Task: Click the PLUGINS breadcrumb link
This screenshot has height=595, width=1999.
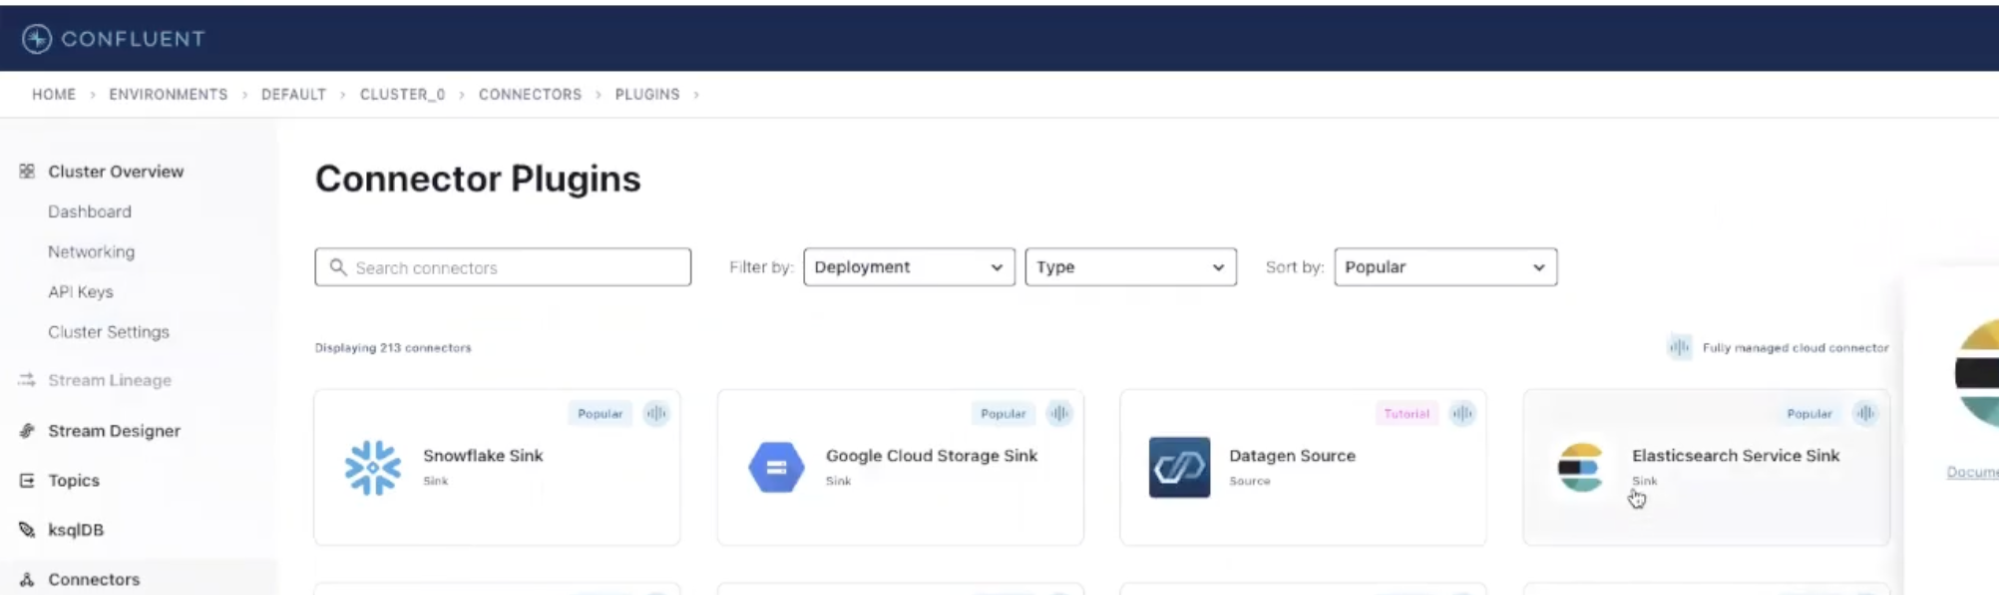Action: 647,94
